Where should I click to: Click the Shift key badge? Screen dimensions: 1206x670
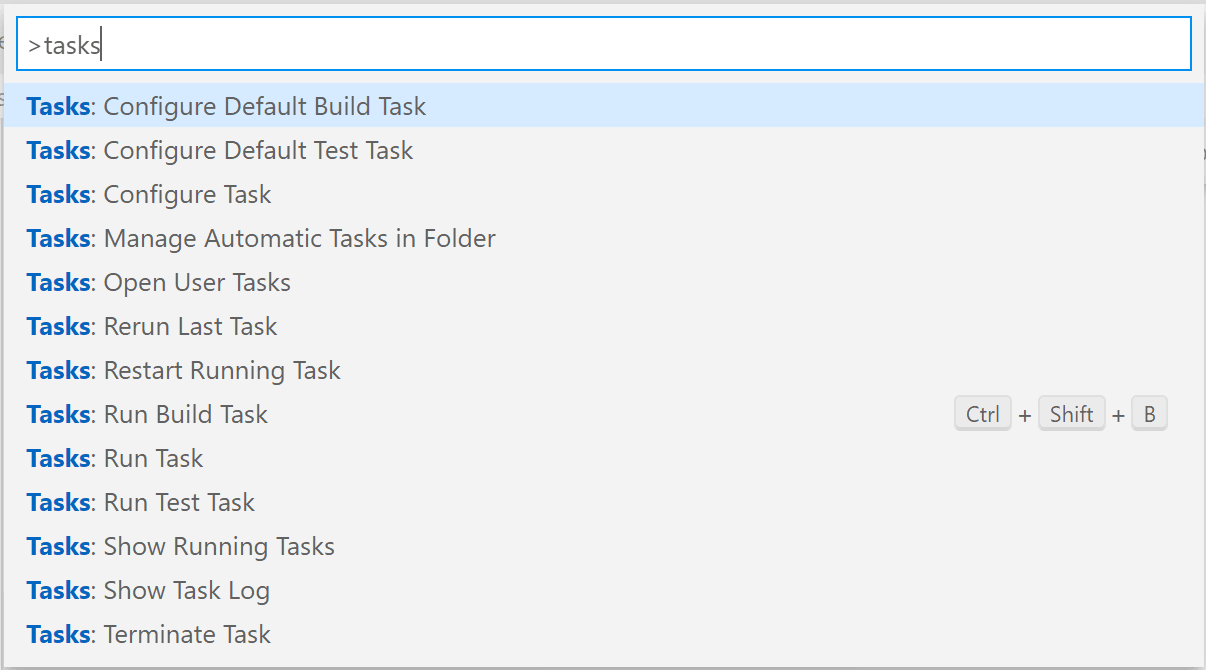1071,413
